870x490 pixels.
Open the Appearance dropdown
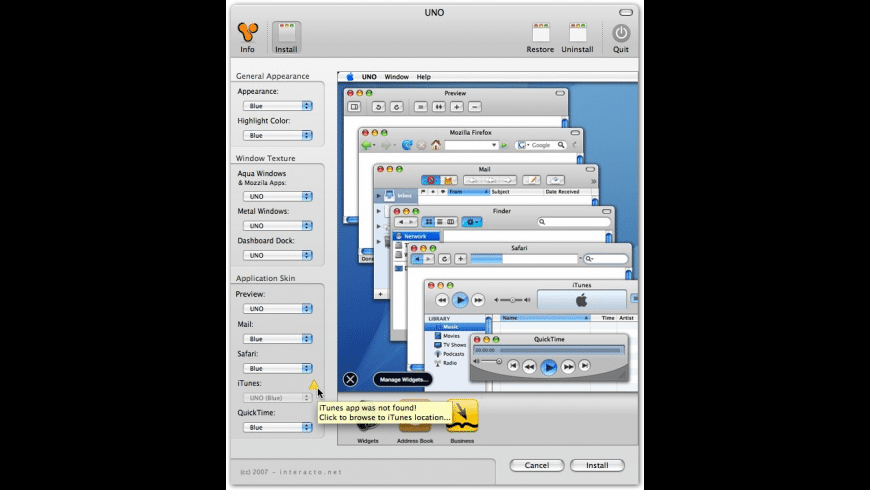point(277,105)
